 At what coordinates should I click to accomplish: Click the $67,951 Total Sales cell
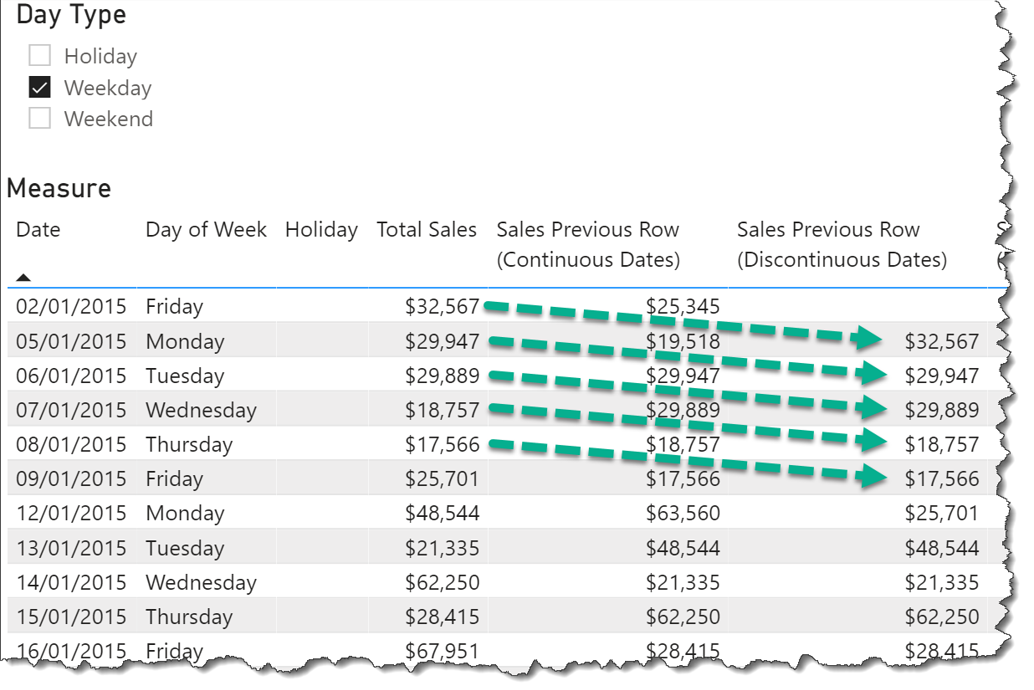pos(442,650)
